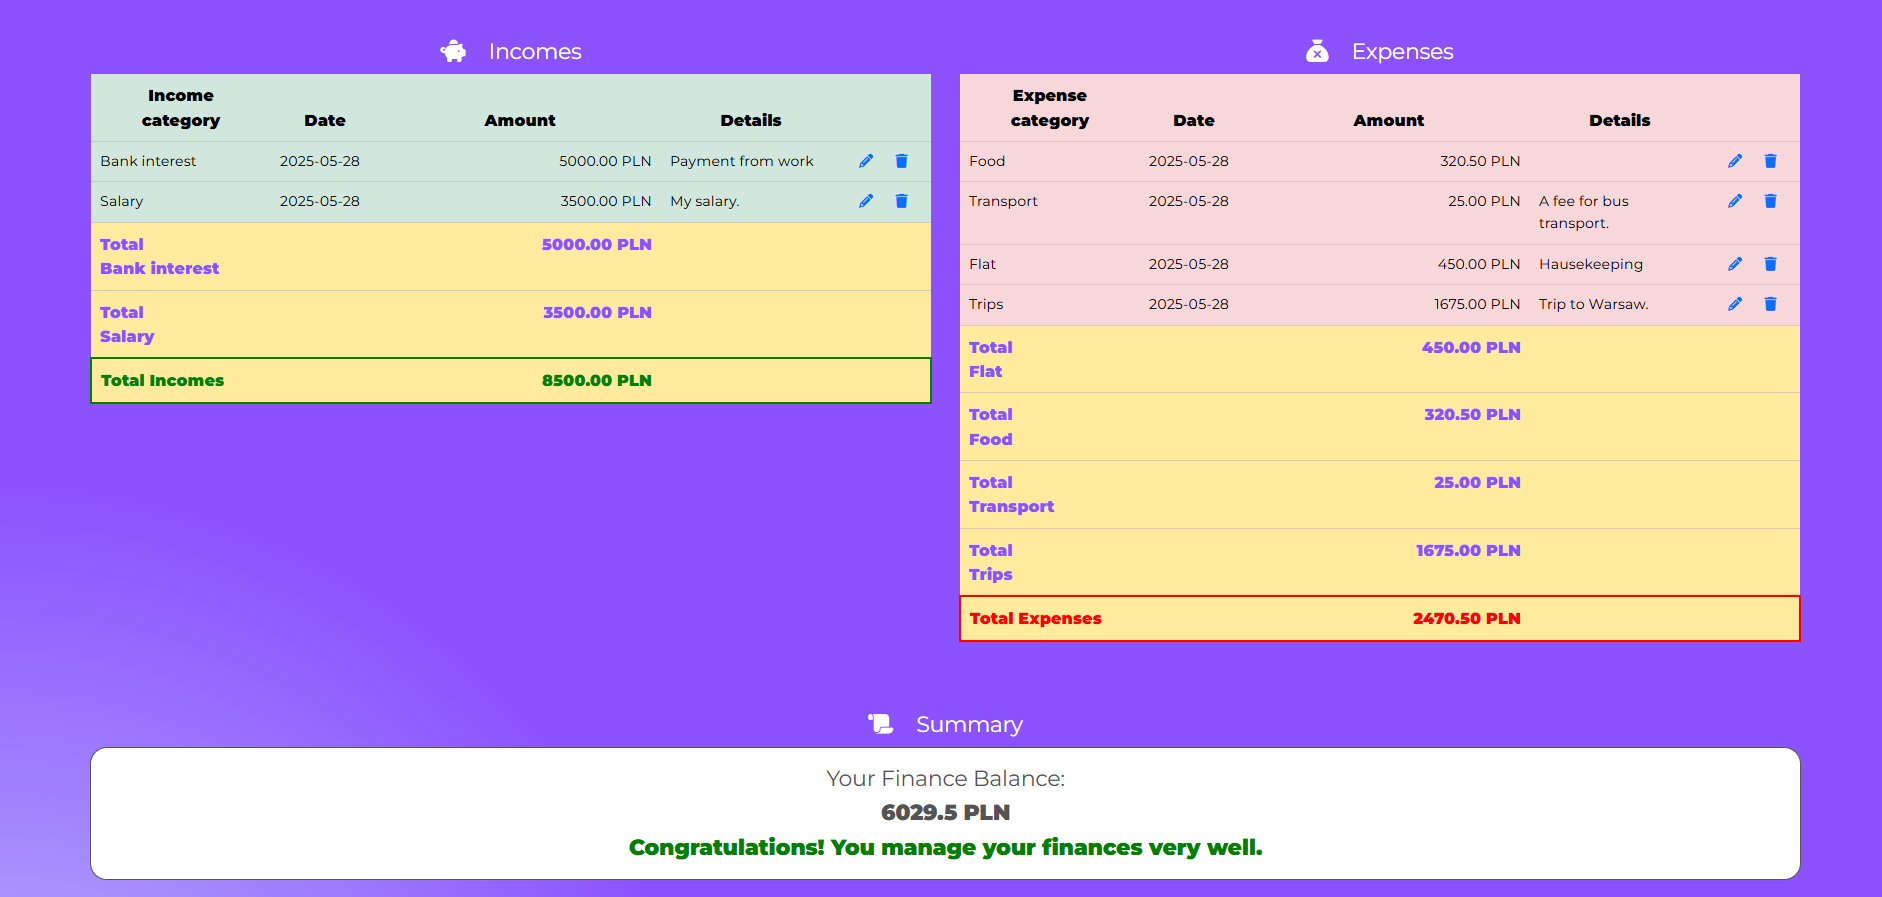The image size is (1882, 897).
Task: Click the finance balance 6029.5 PLN value
Action: click(945, 812)
